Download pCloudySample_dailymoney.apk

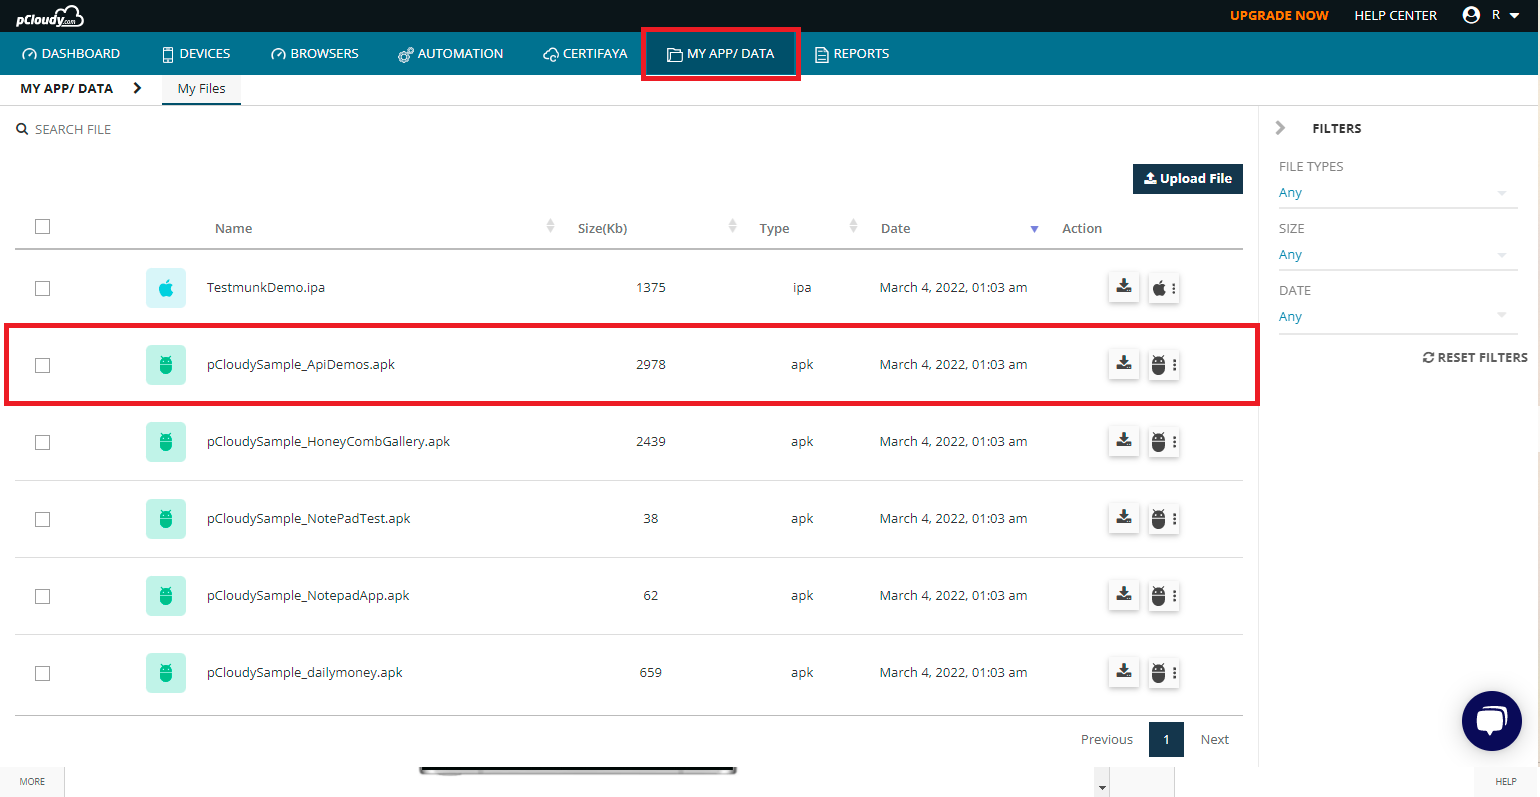[x=1124, y=672]
